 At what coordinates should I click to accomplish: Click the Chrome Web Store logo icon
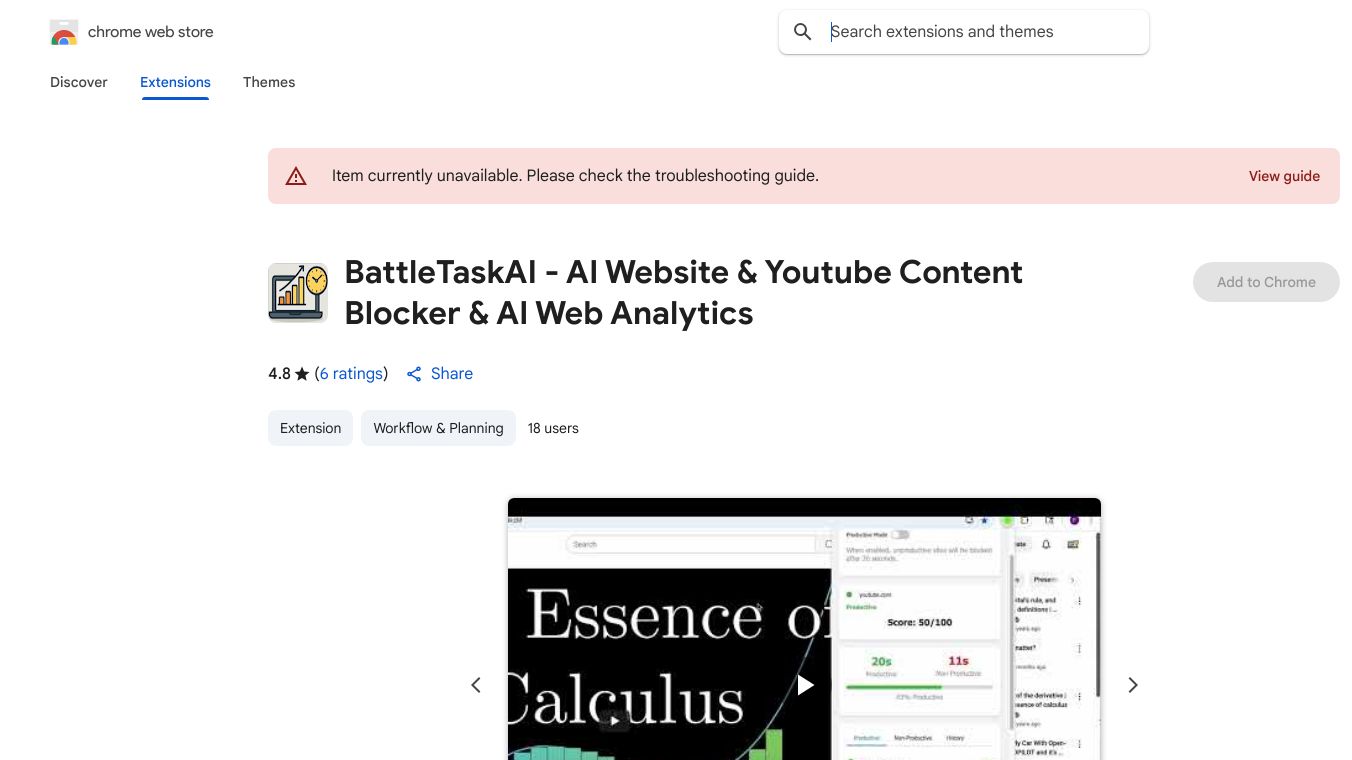(x=64, y=33)
